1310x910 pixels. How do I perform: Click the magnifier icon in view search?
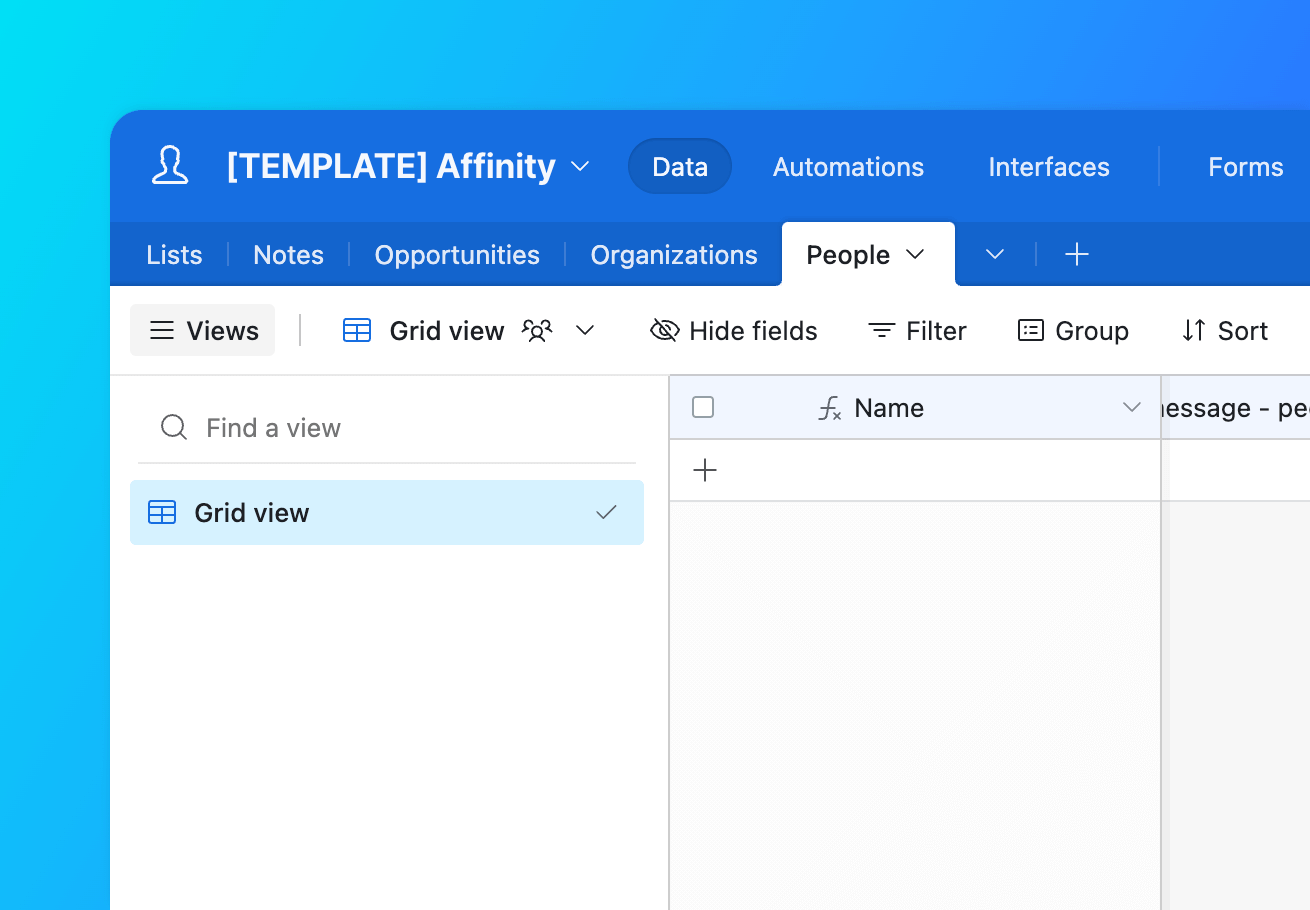coord(174,428)
